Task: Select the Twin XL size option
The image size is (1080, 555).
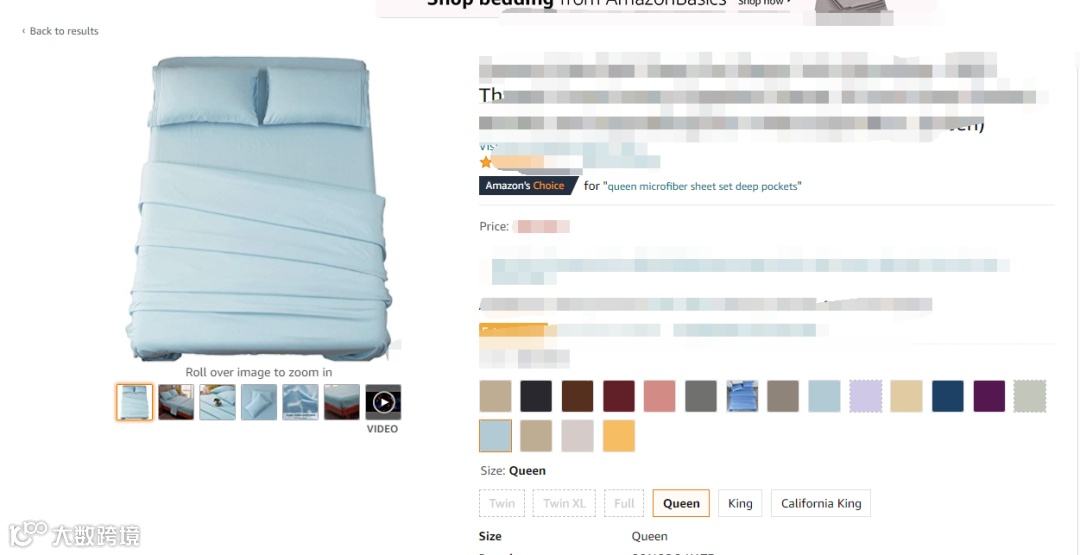Action: (564, 503)
